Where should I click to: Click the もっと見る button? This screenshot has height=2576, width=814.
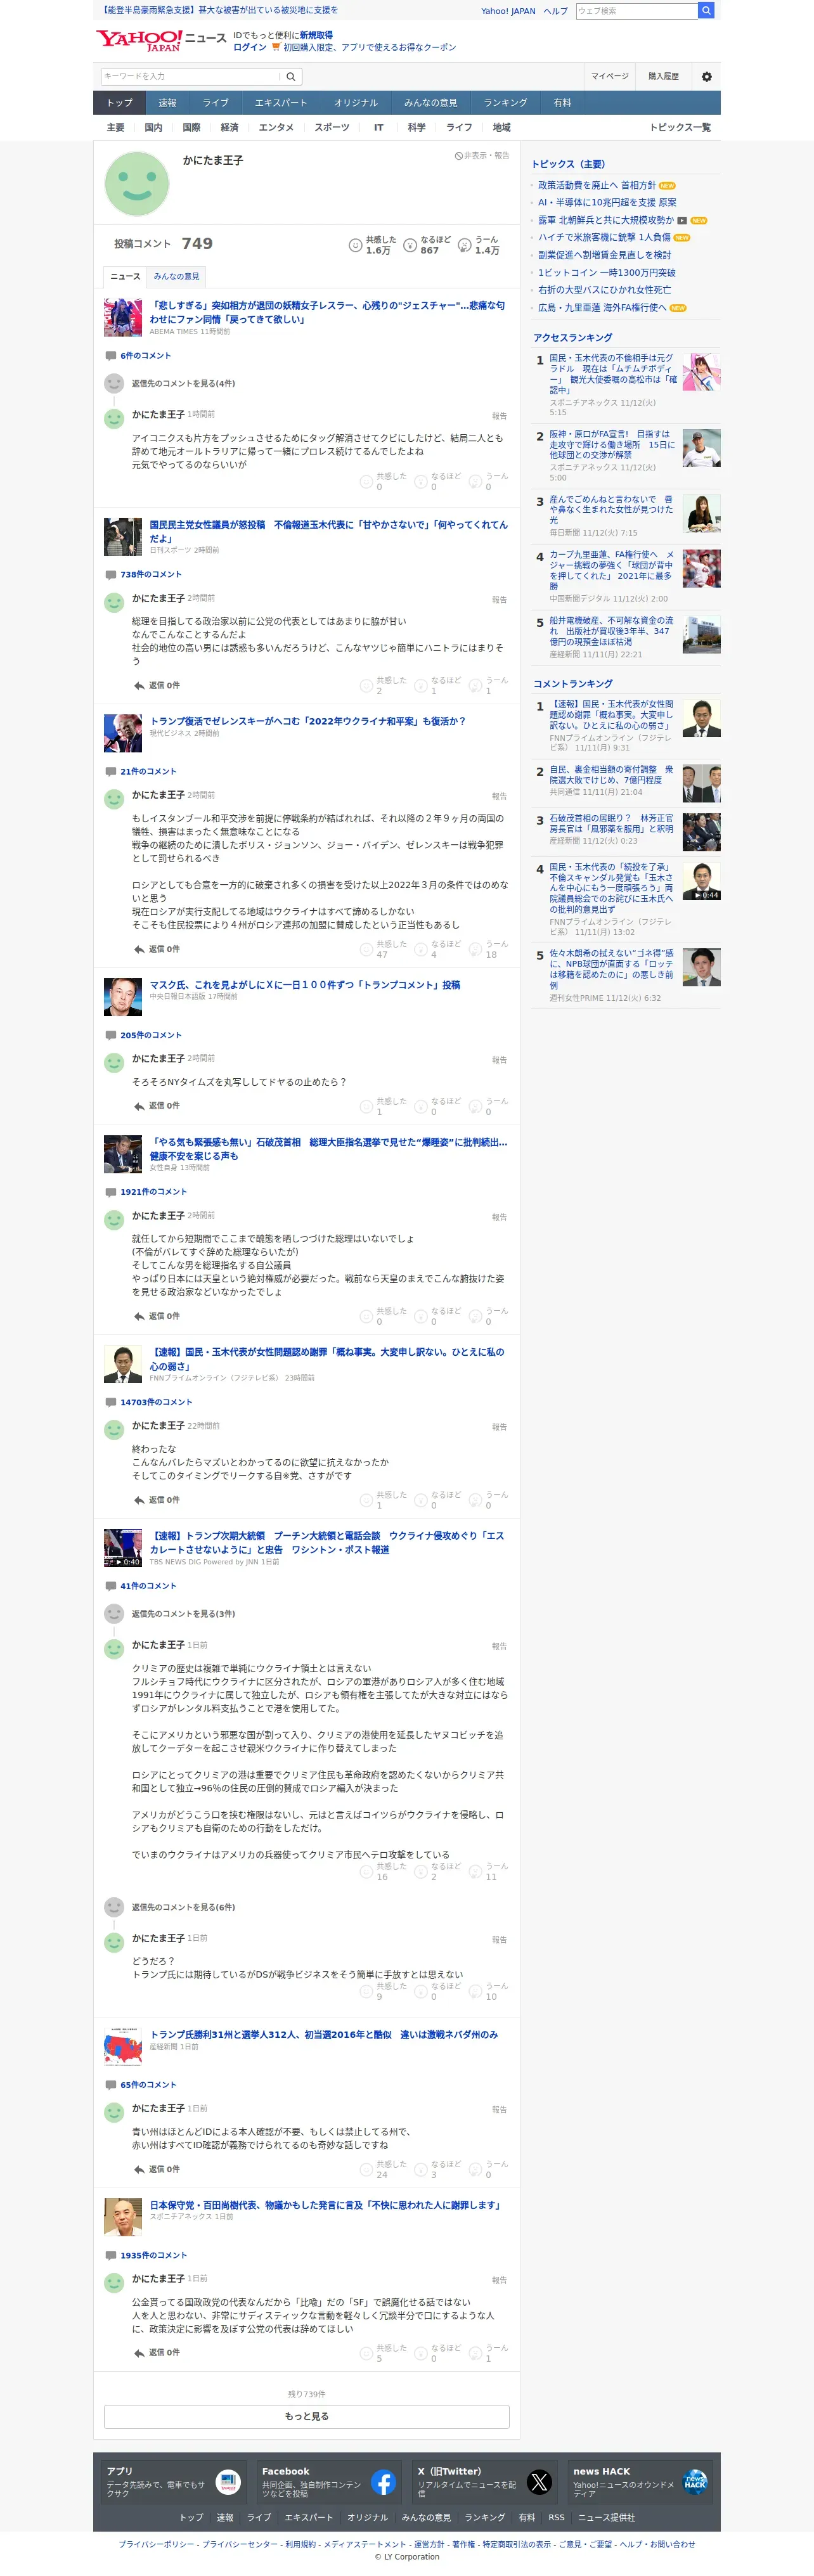[x=307, y=2416]
